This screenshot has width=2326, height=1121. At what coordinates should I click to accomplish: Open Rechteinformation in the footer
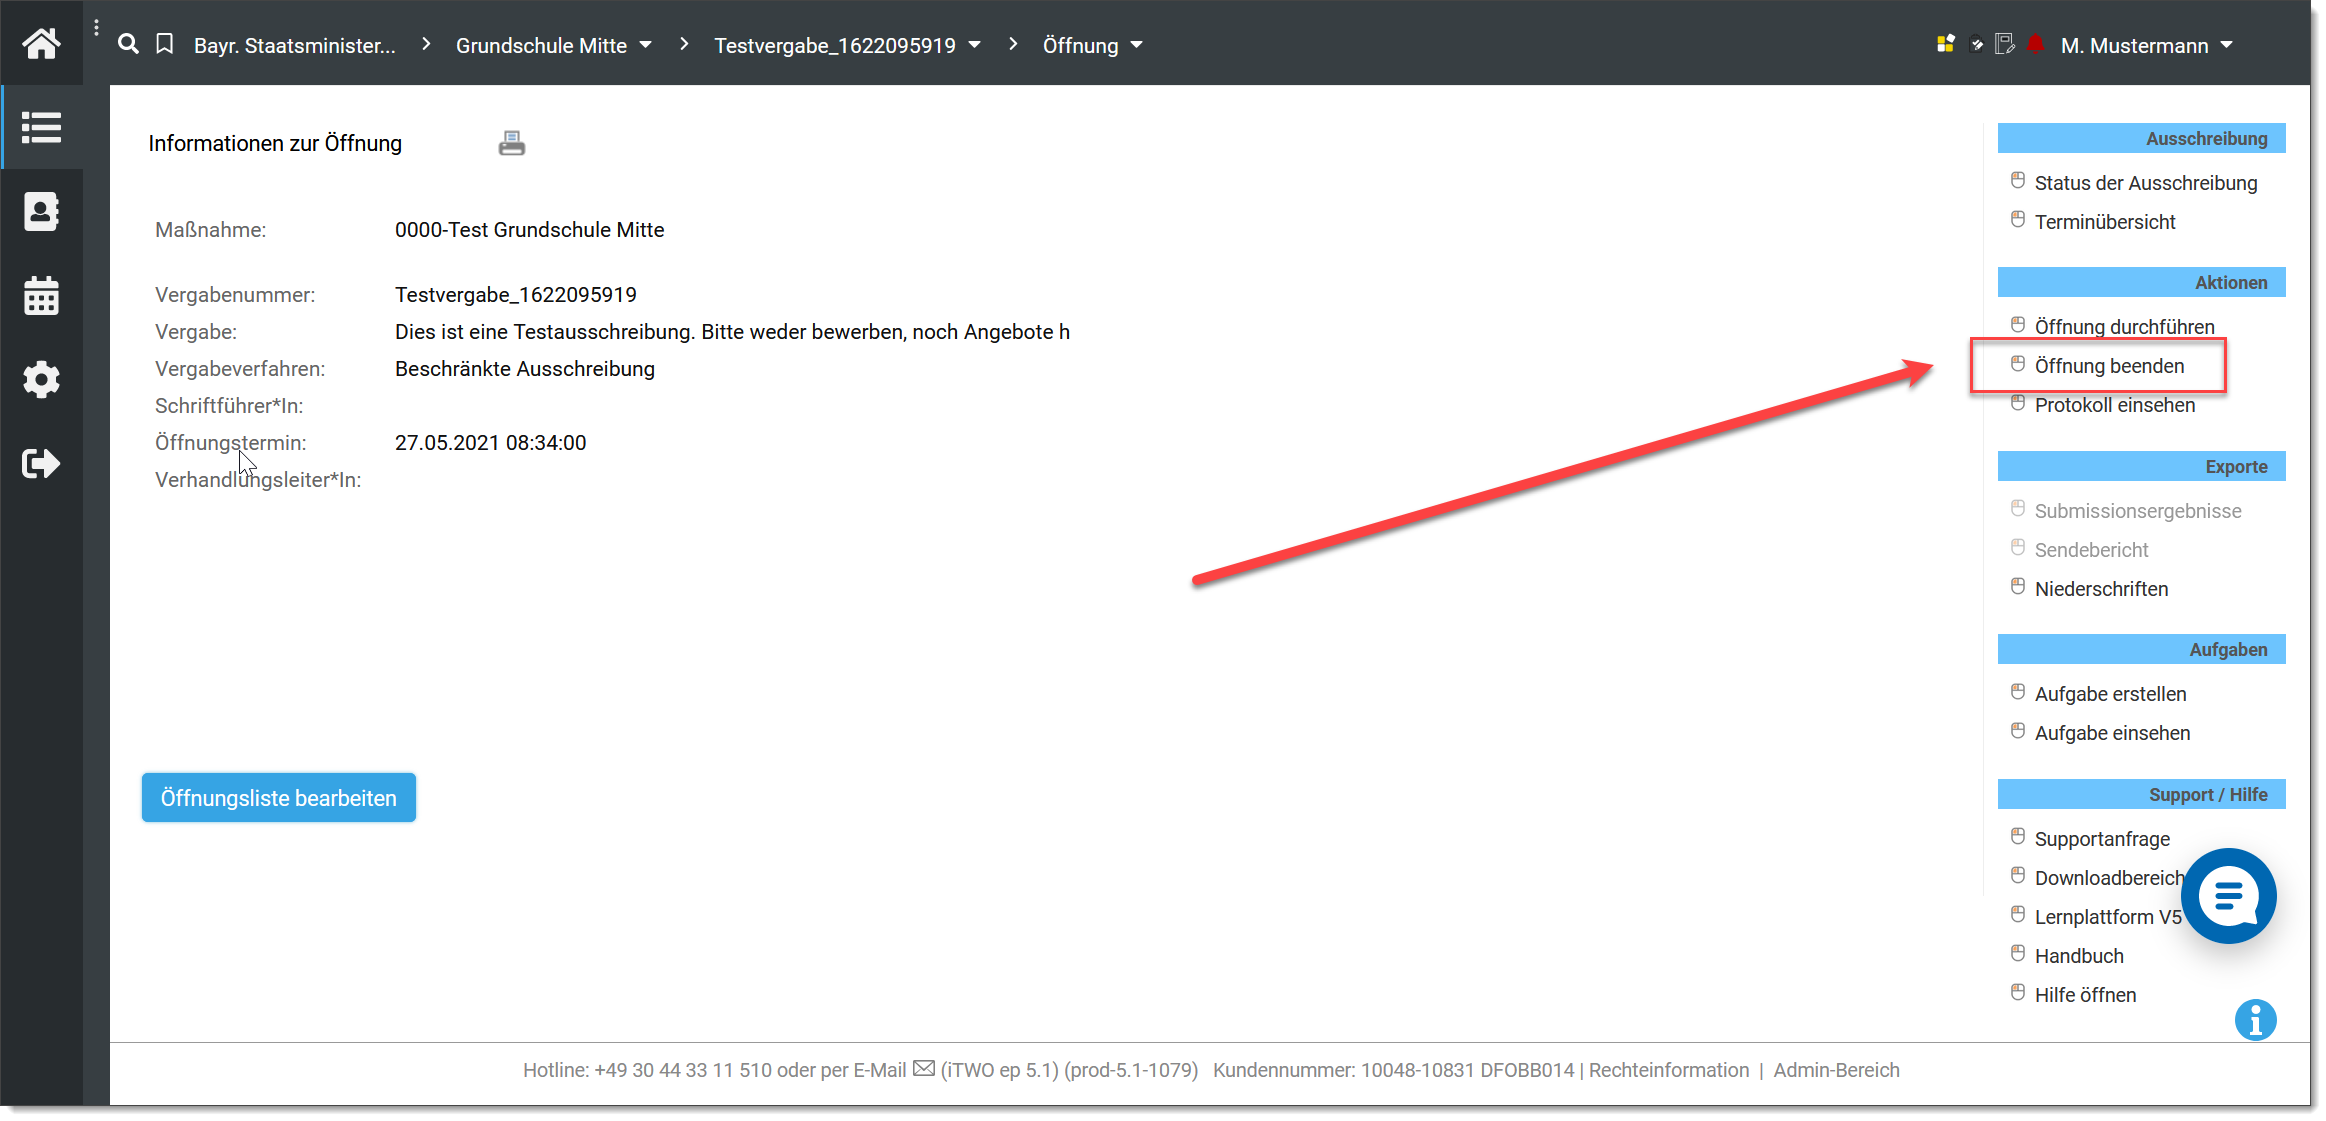click(1669, 1070)
